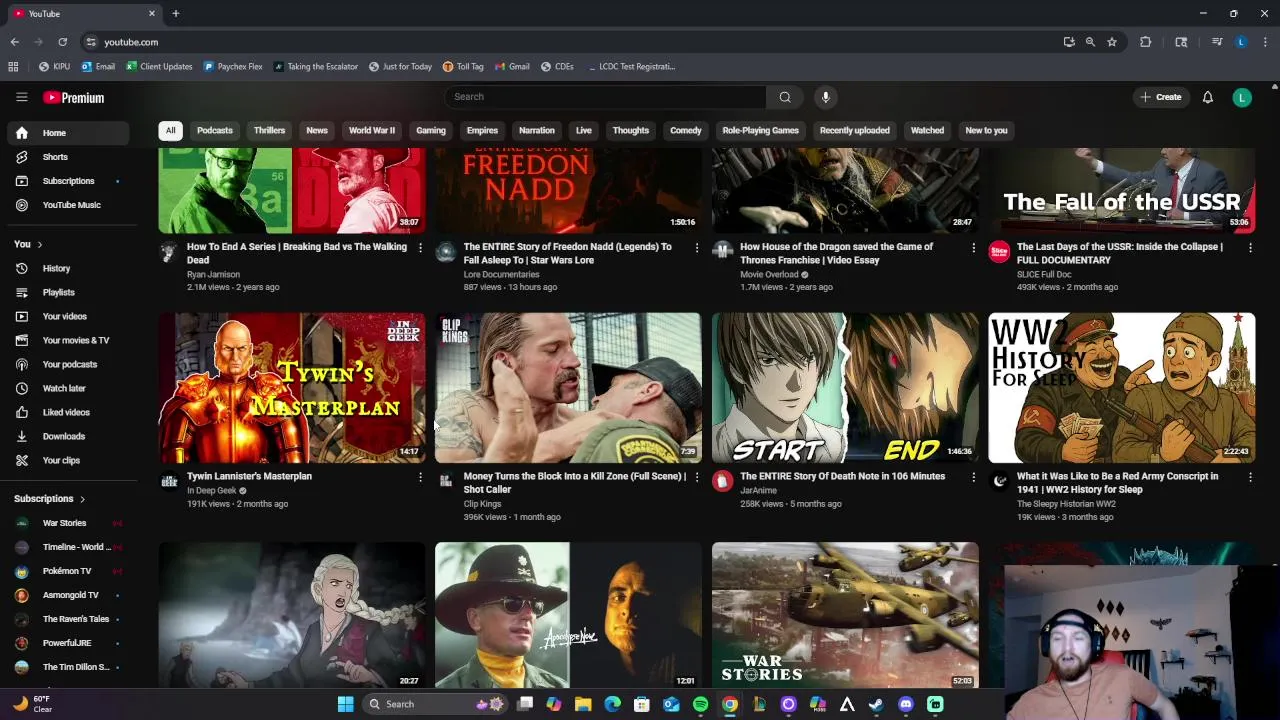This screenshot has height=720, width=1280.
Task: Play Death Note START END thumbnail
Action: pyautogui.click(x=845, y=388)
